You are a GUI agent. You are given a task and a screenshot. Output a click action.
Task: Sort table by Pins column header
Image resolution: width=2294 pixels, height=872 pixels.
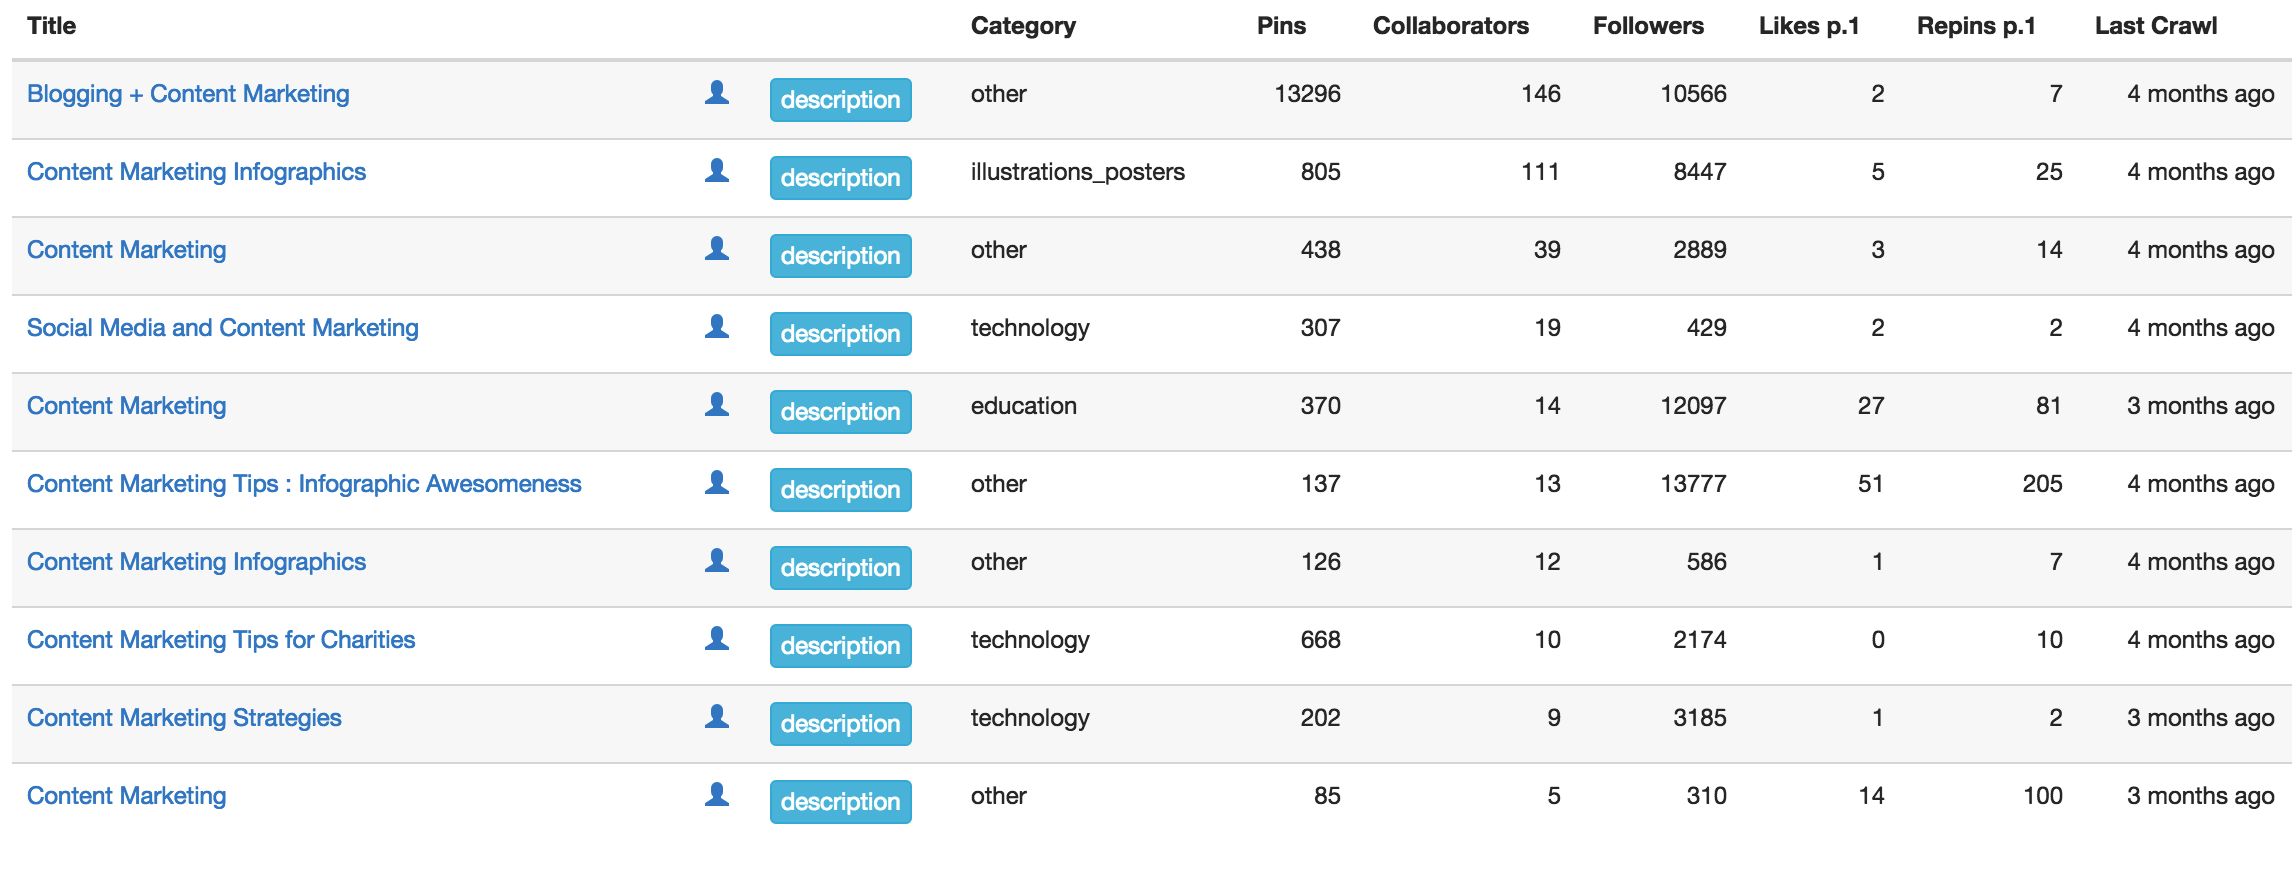click(1281, 26)
